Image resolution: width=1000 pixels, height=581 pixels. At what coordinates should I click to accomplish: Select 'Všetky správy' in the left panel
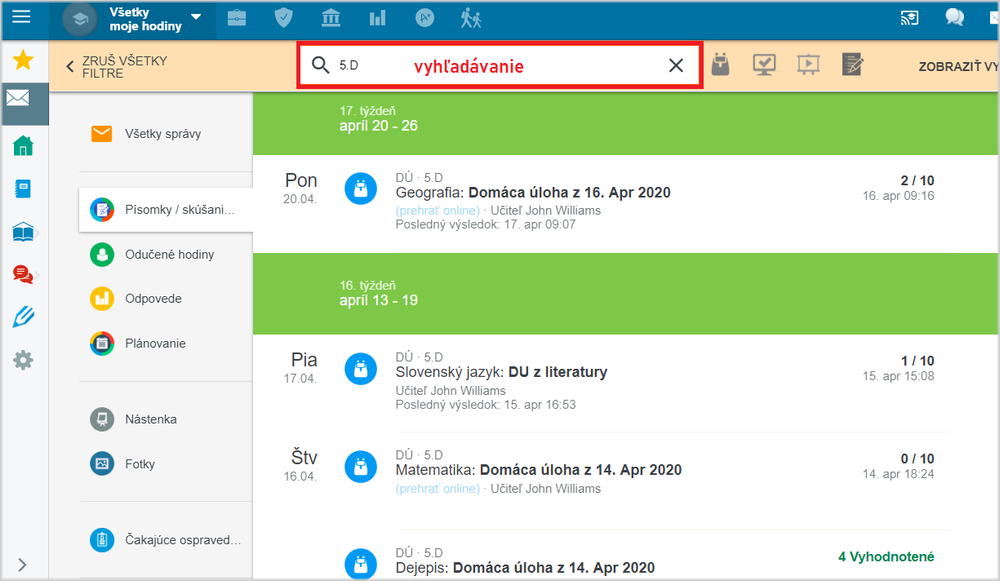click(163, 134)
